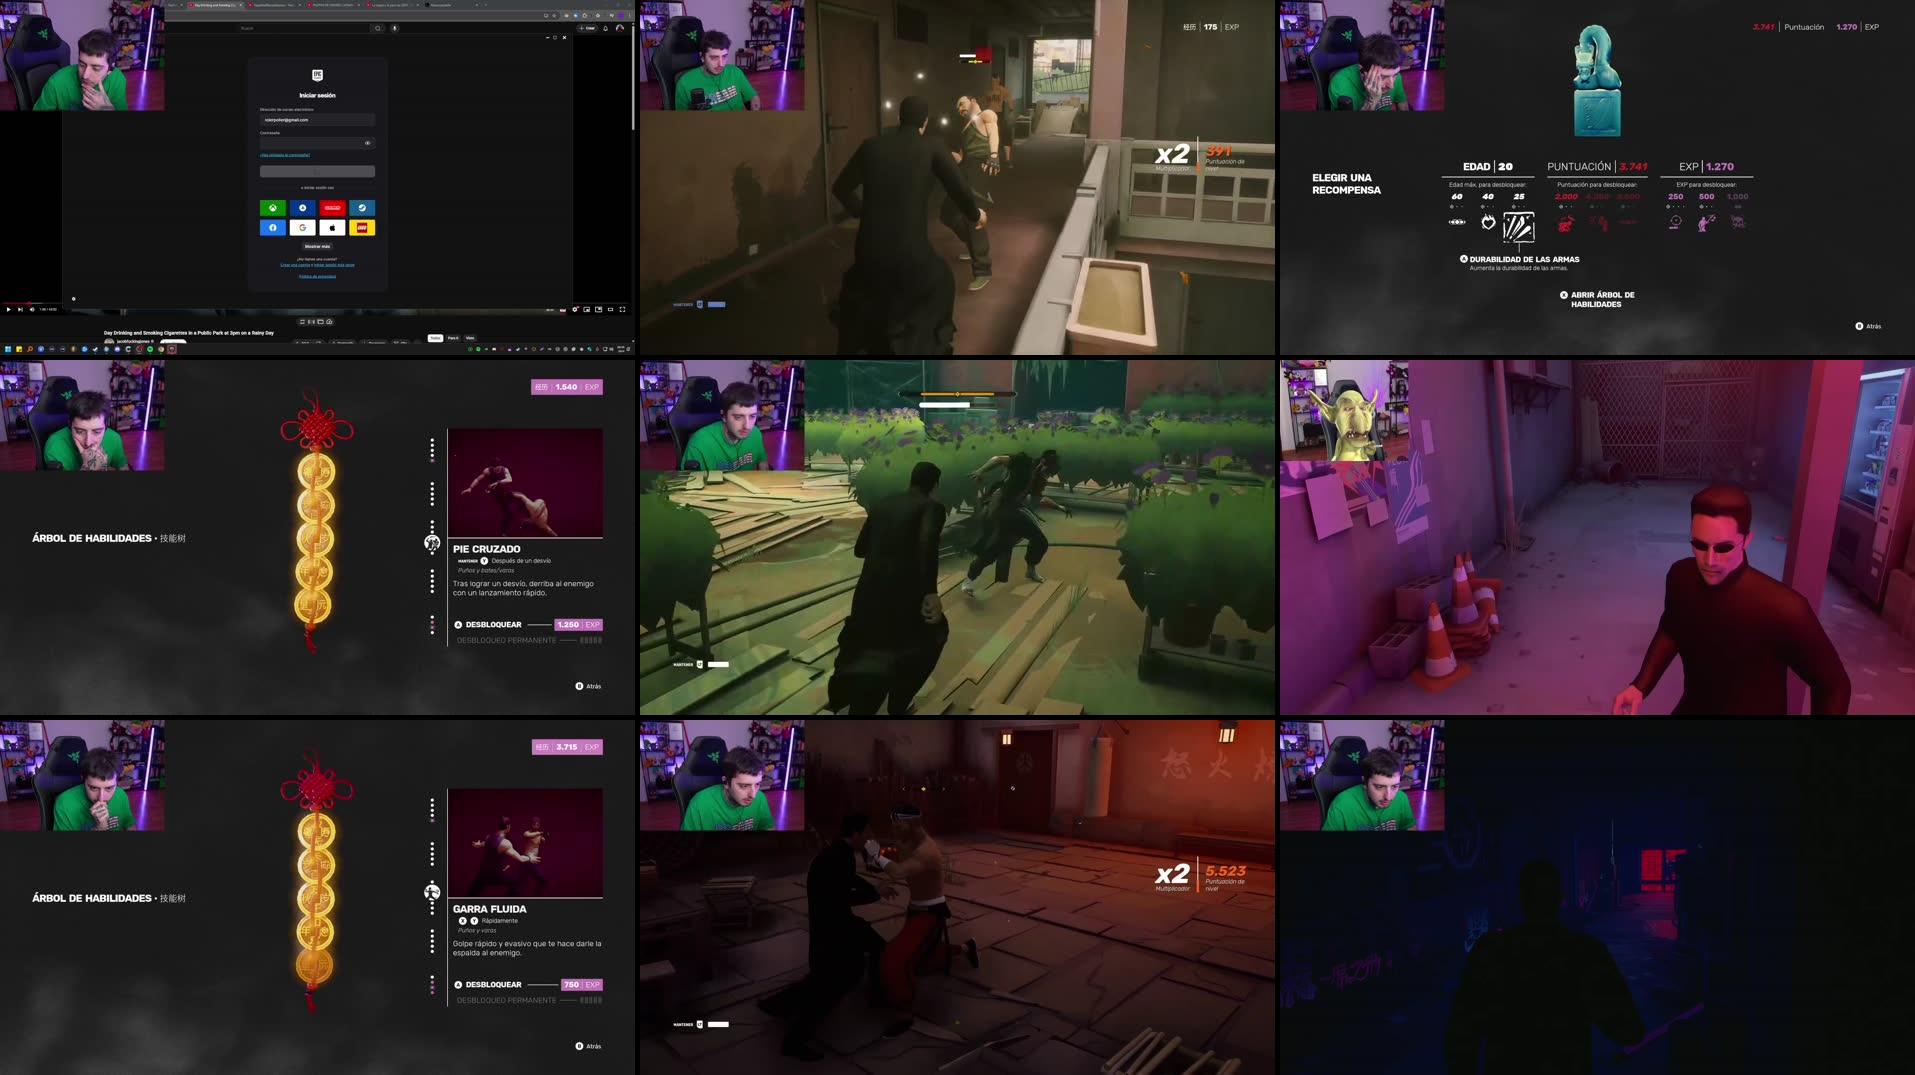Open the privacy policy link

click(x=317, y=276)
